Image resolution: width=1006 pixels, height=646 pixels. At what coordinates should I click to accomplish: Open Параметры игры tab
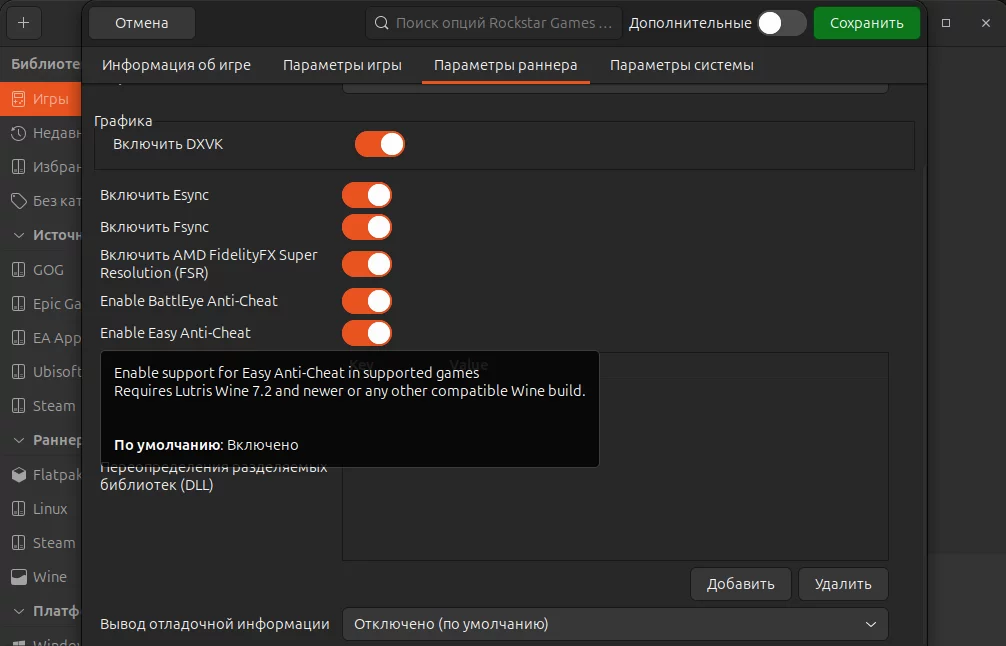coord(343,65)
